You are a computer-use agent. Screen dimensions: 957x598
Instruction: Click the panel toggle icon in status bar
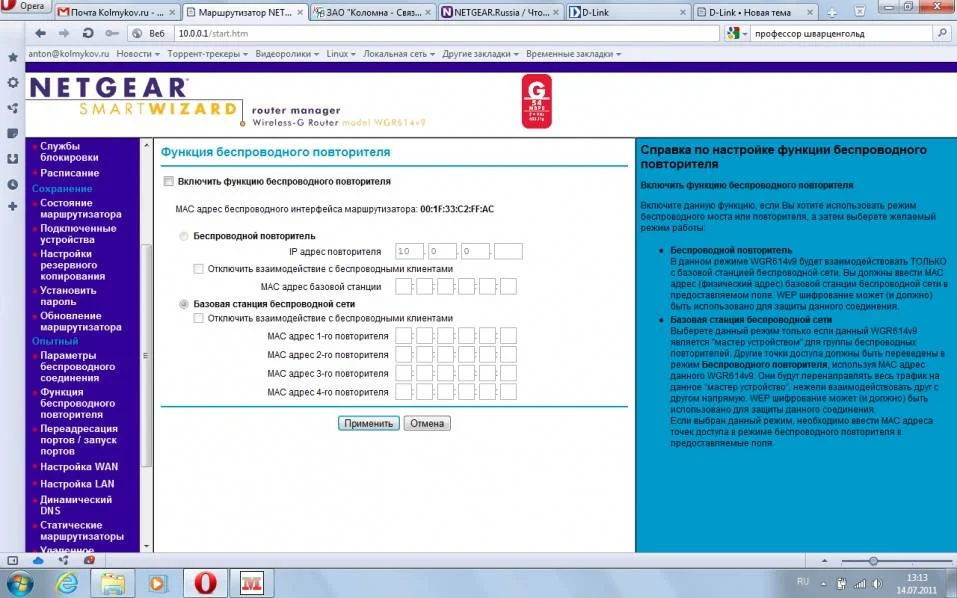pyautogui.click(x=12, y=560)
